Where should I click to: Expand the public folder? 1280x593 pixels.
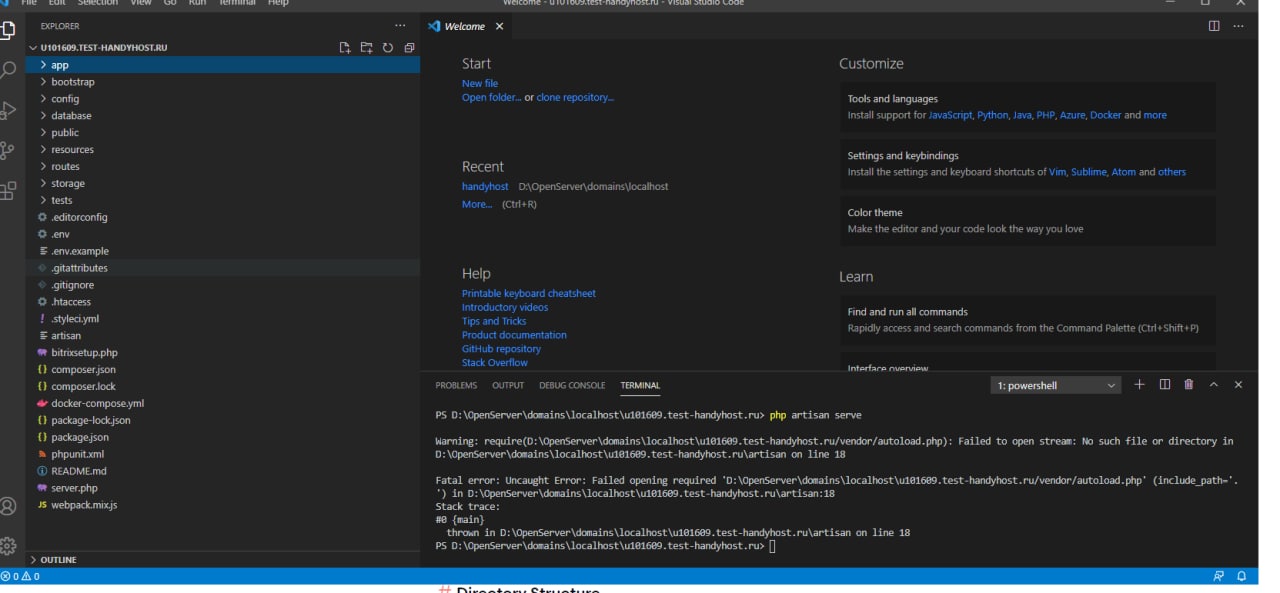[222, 133]
